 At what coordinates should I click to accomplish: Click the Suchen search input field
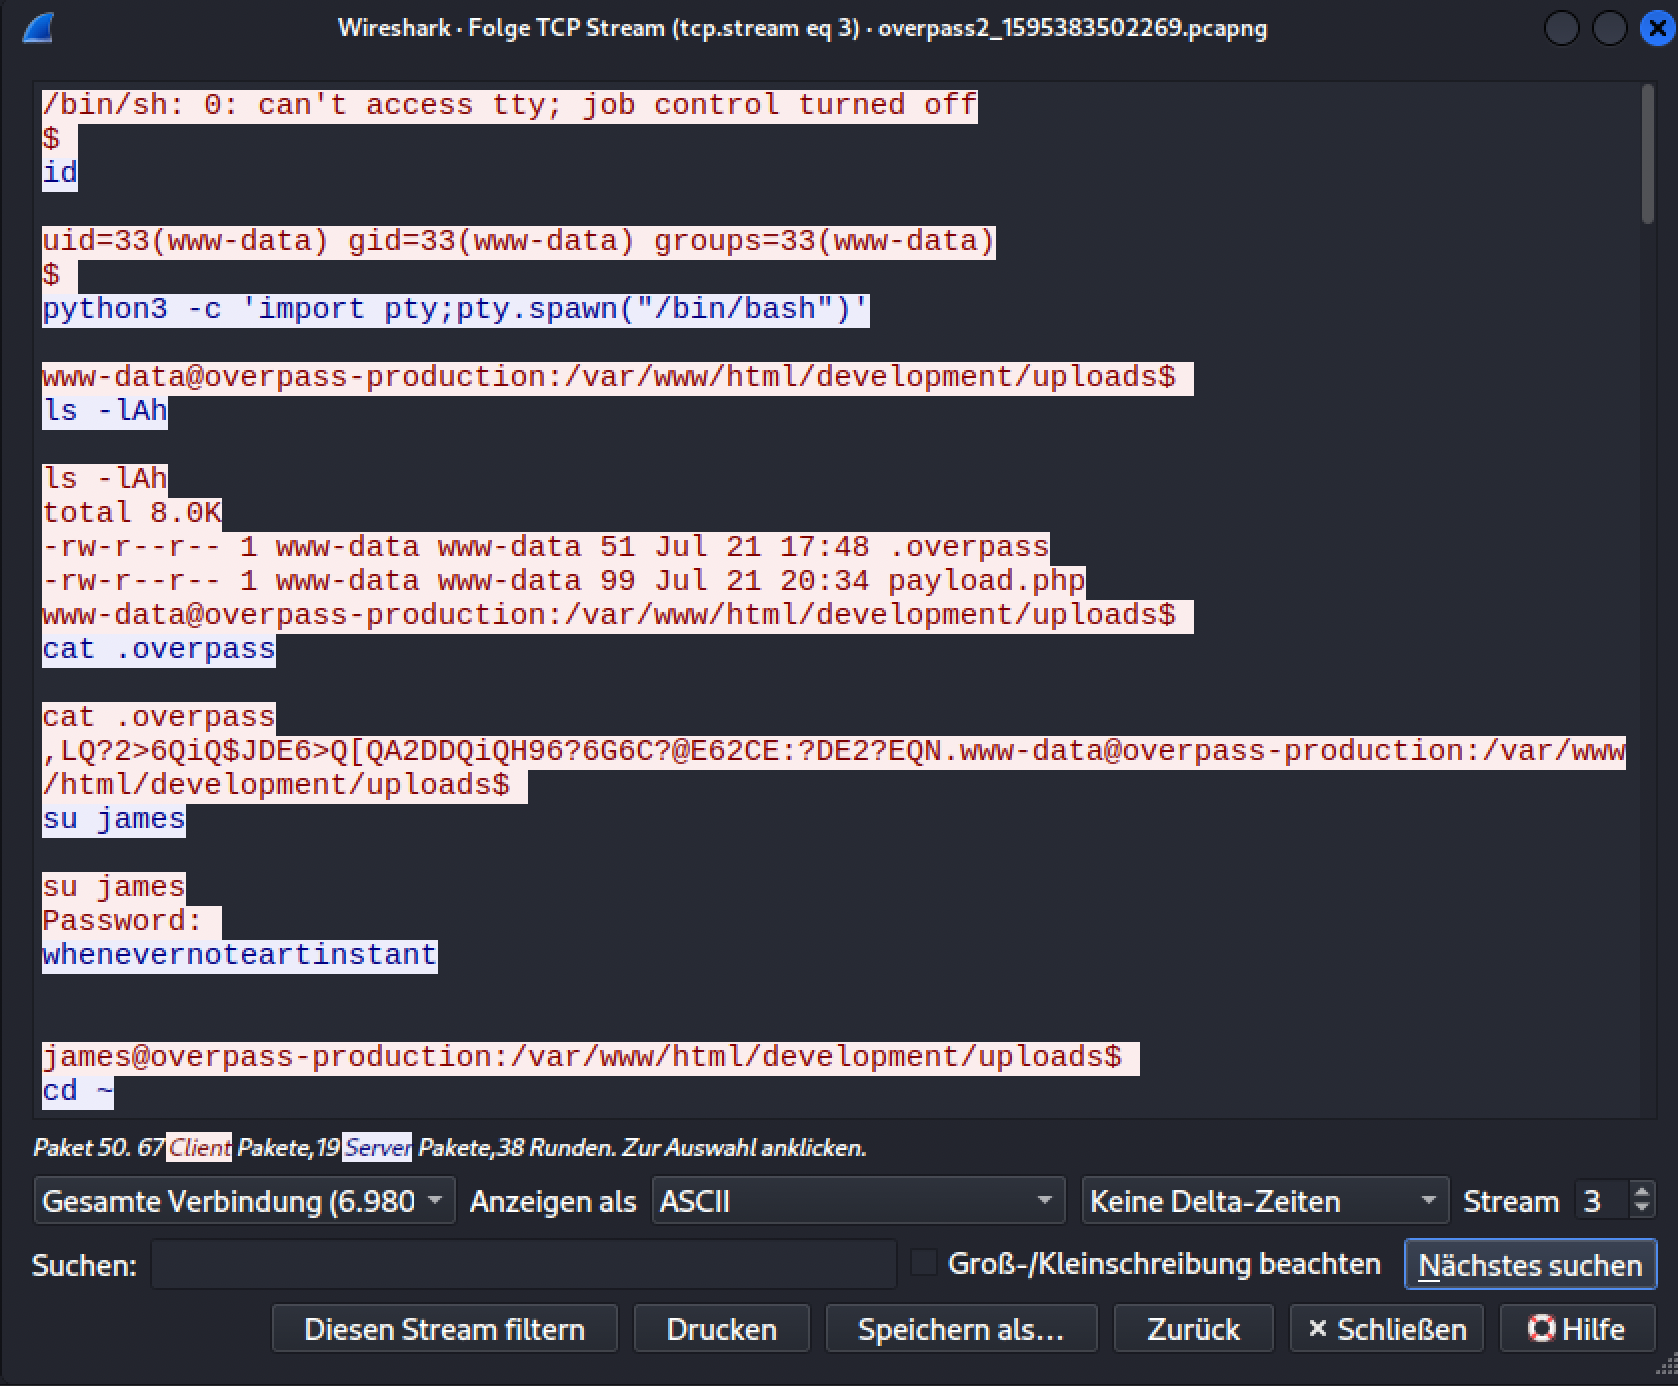click(x=523, y=1264)
